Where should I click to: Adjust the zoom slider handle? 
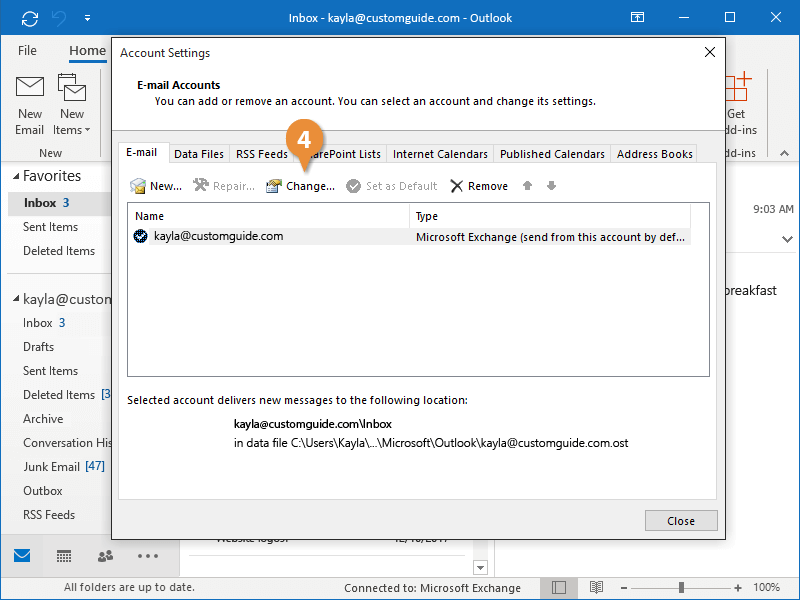tap(681, 588)
